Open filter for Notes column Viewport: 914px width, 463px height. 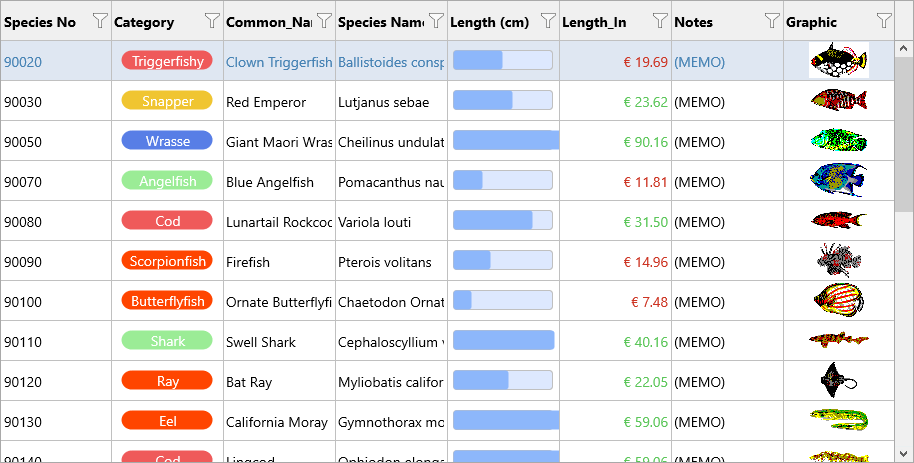click(772, 21)
